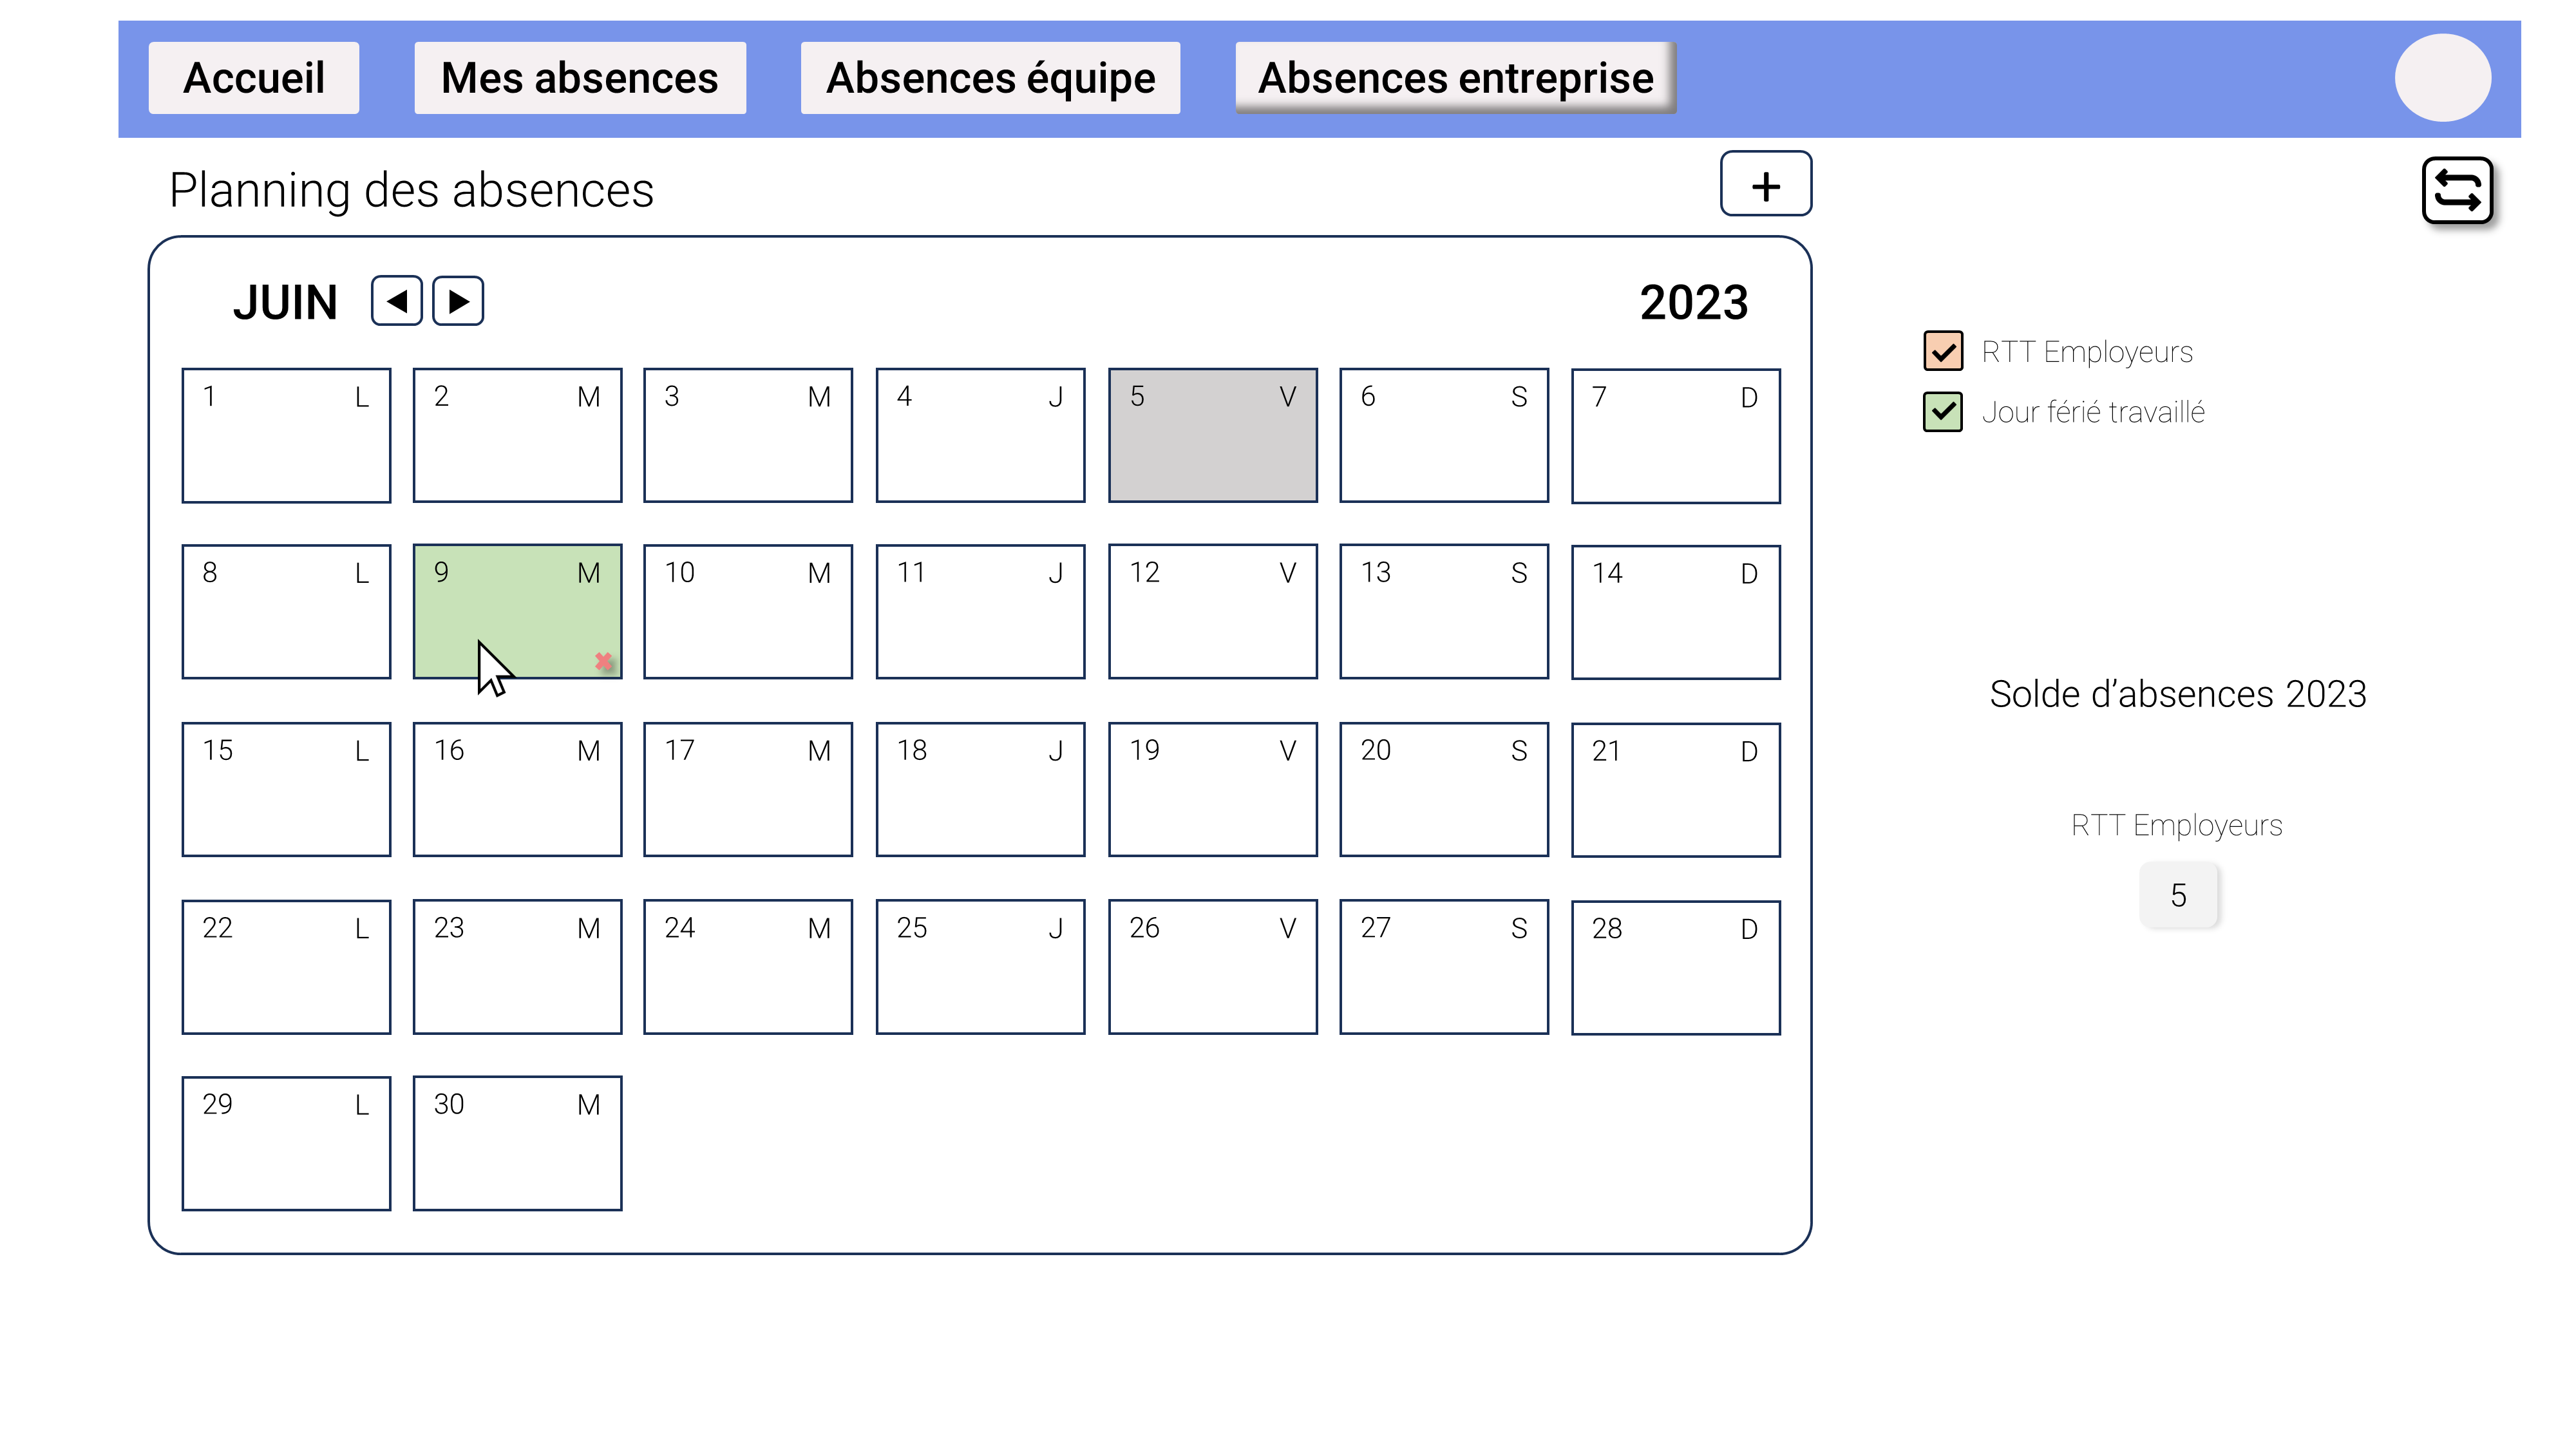
Task: Click the swap arrows icon top right
Action: pos(2457,191)
